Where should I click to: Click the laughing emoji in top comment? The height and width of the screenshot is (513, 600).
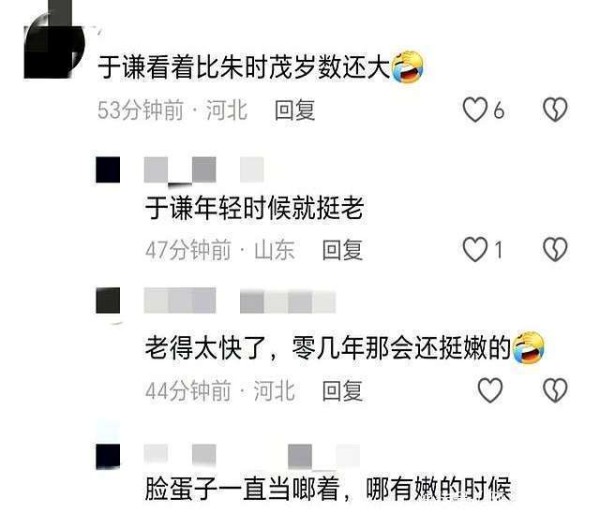408,67
